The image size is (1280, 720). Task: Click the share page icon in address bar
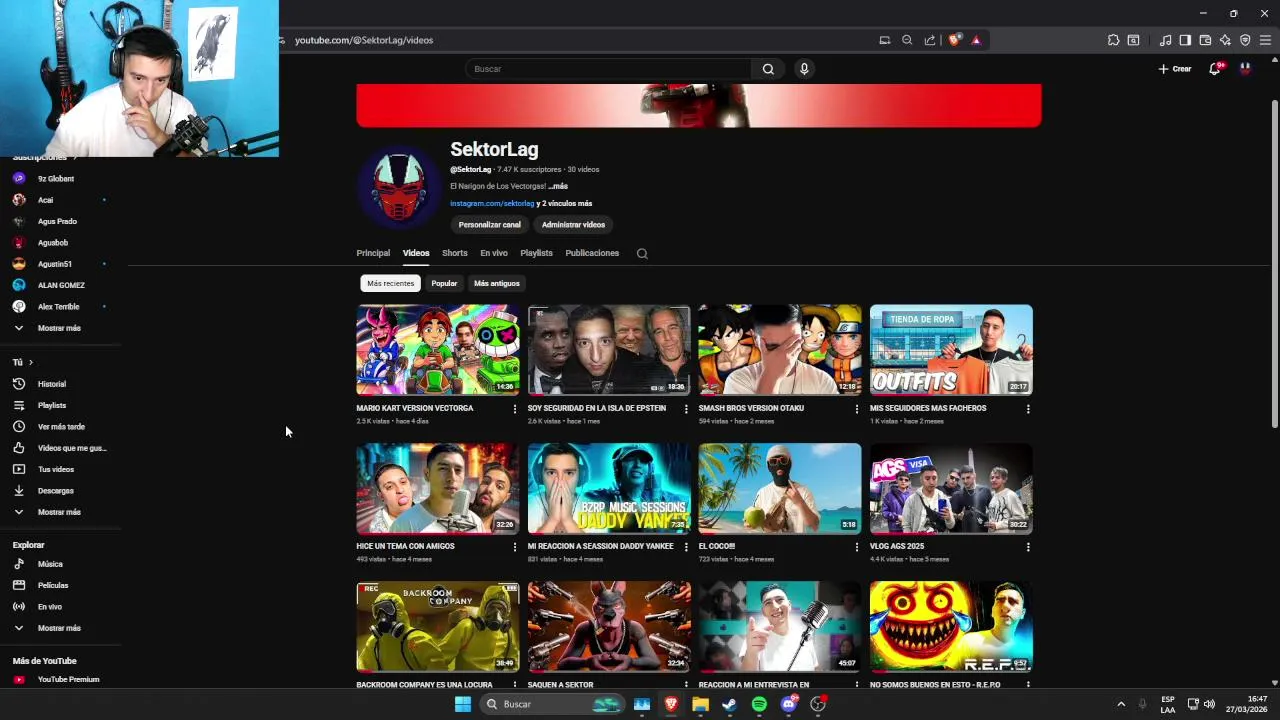[x=930, y=40]
